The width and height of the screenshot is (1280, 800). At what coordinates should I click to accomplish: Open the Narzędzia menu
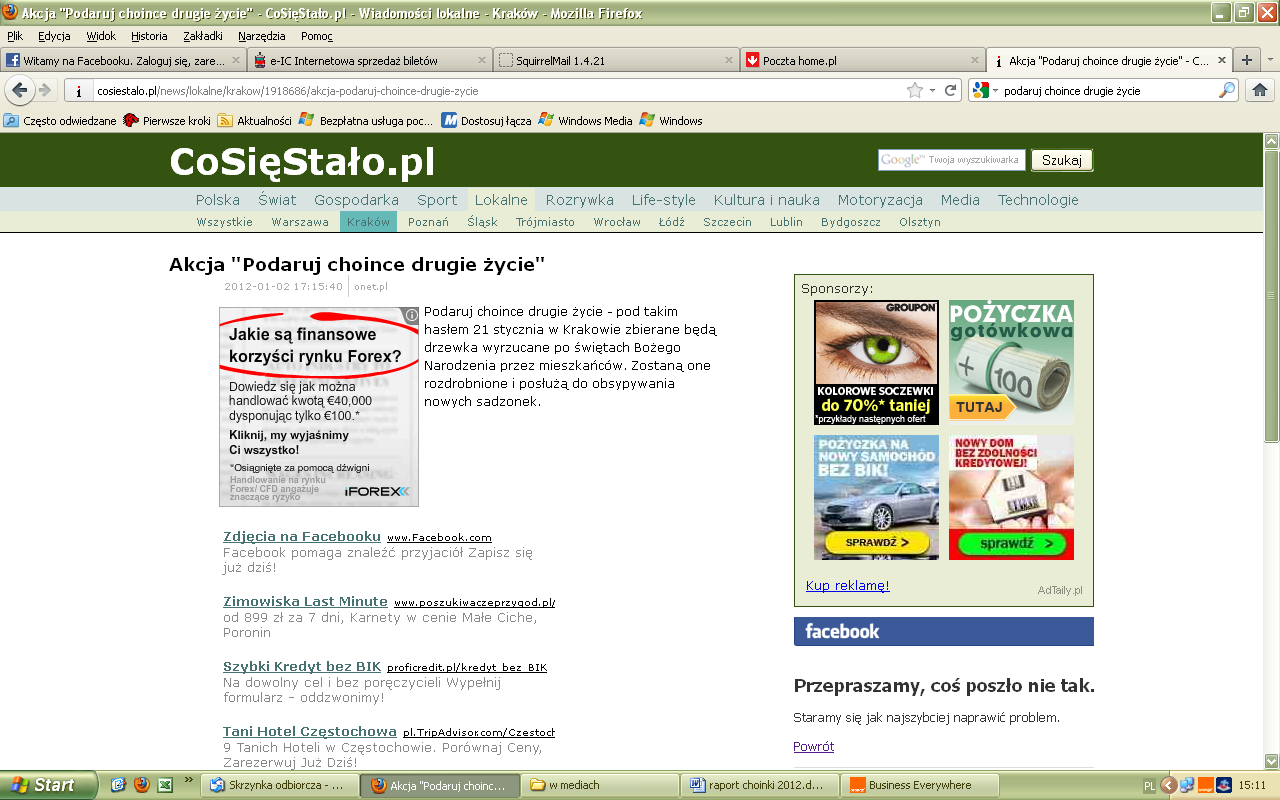click(x=261, y=36)
